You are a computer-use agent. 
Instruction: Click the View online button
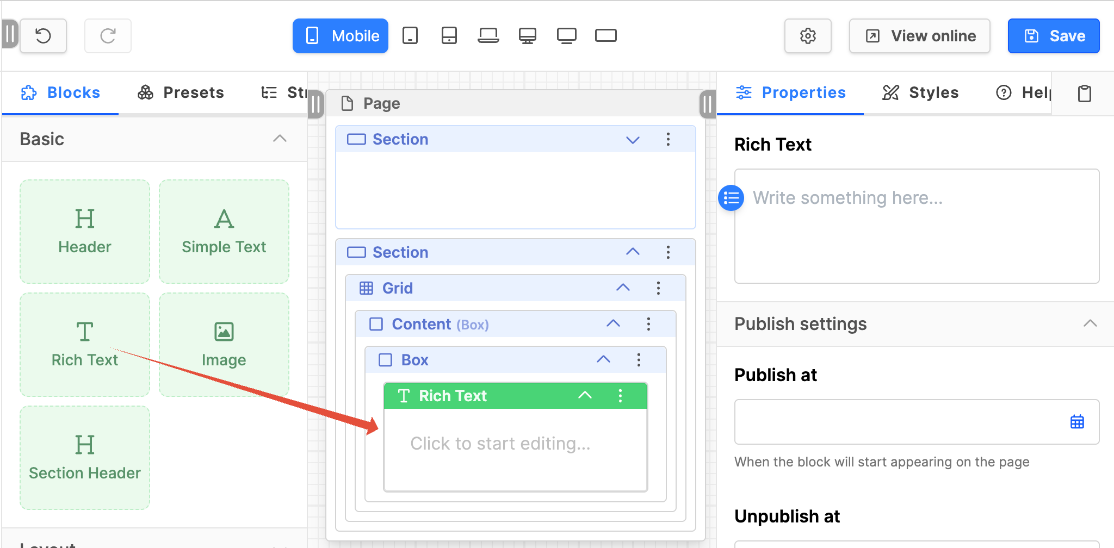coord(919,36)
